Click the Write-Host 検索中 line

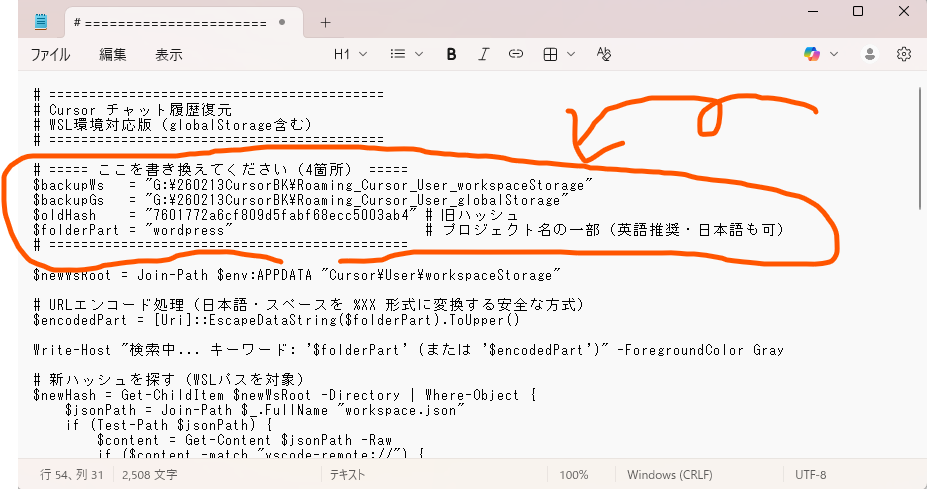[409, 351]
